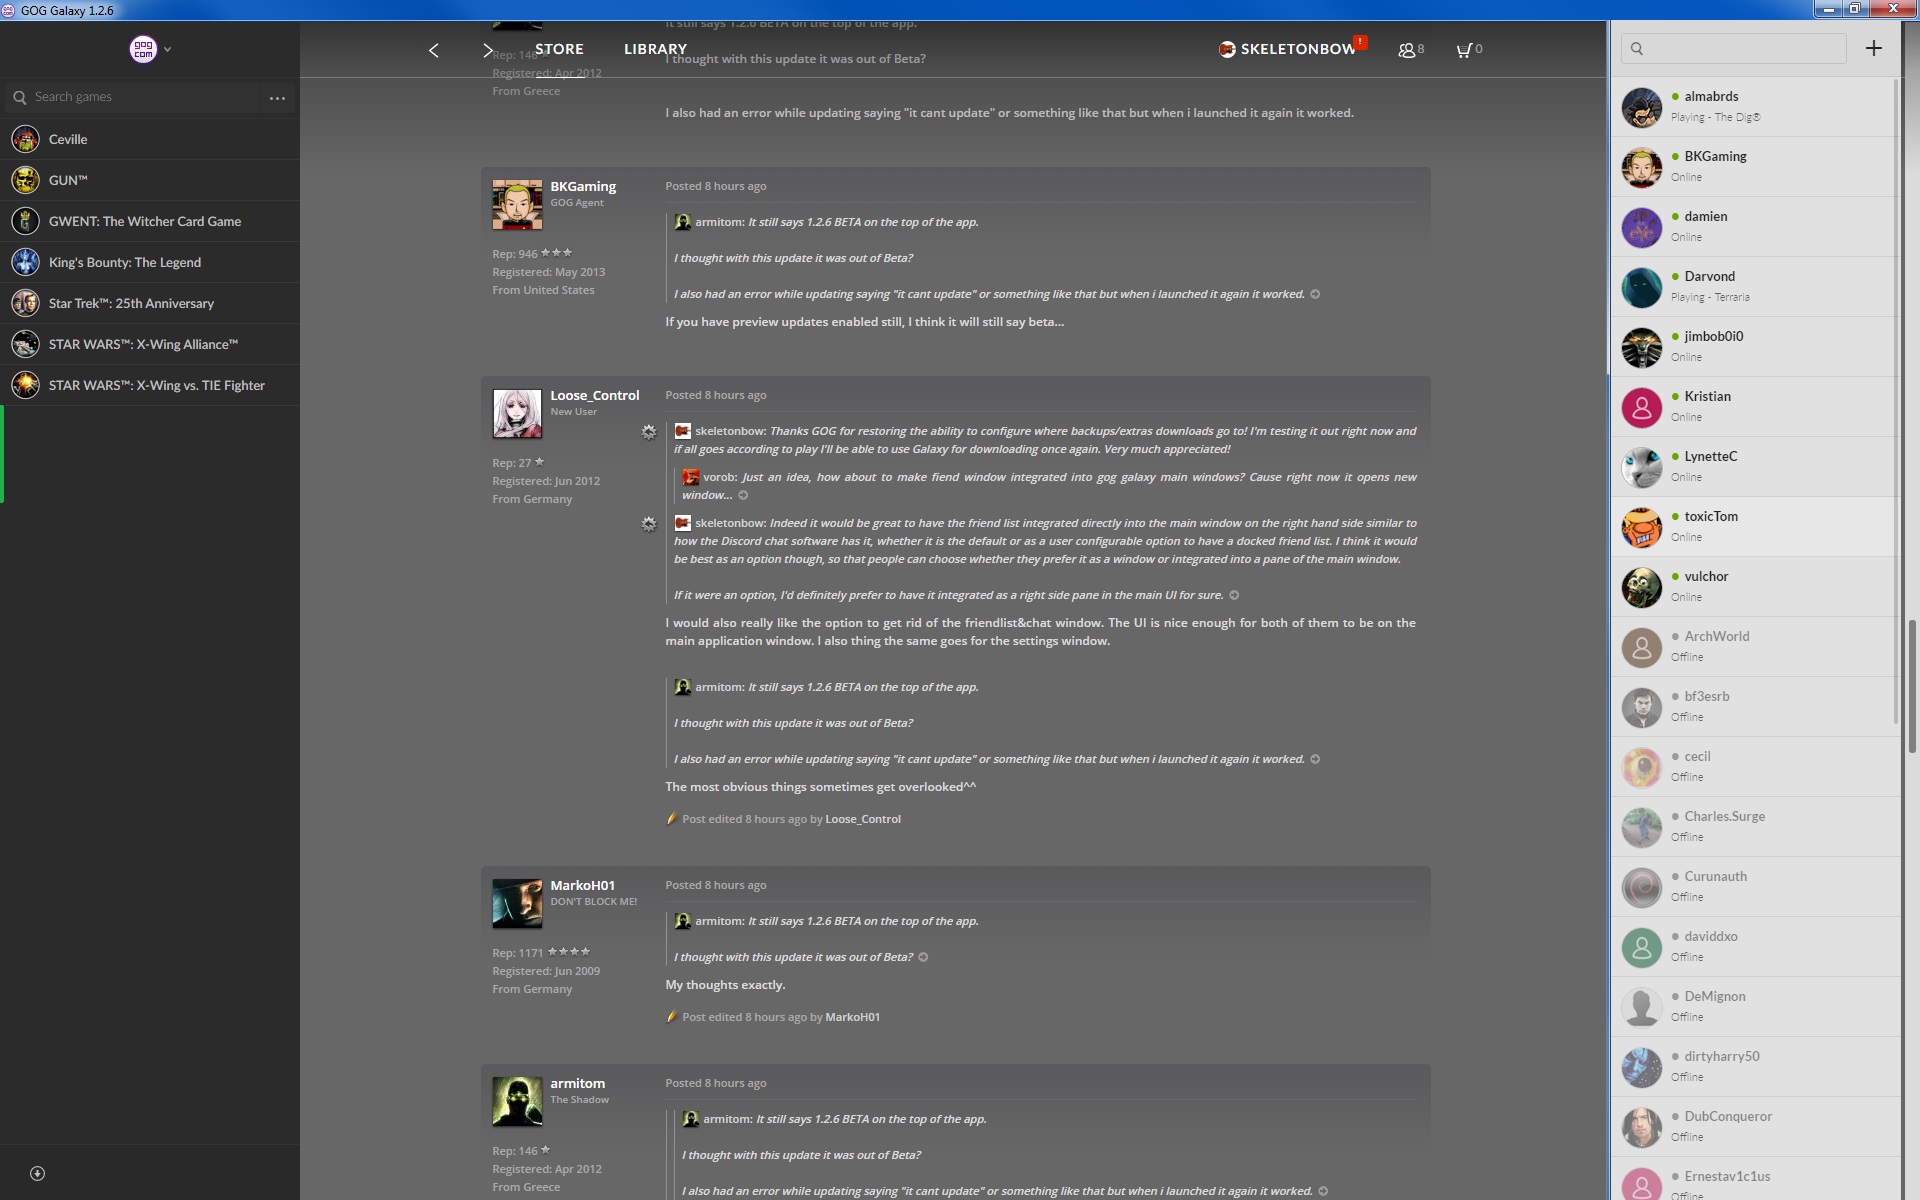Click MarkoH01 link in post edited note
The width and height of the screenshot is (1920, 1200).
[x=852, y=1017]
